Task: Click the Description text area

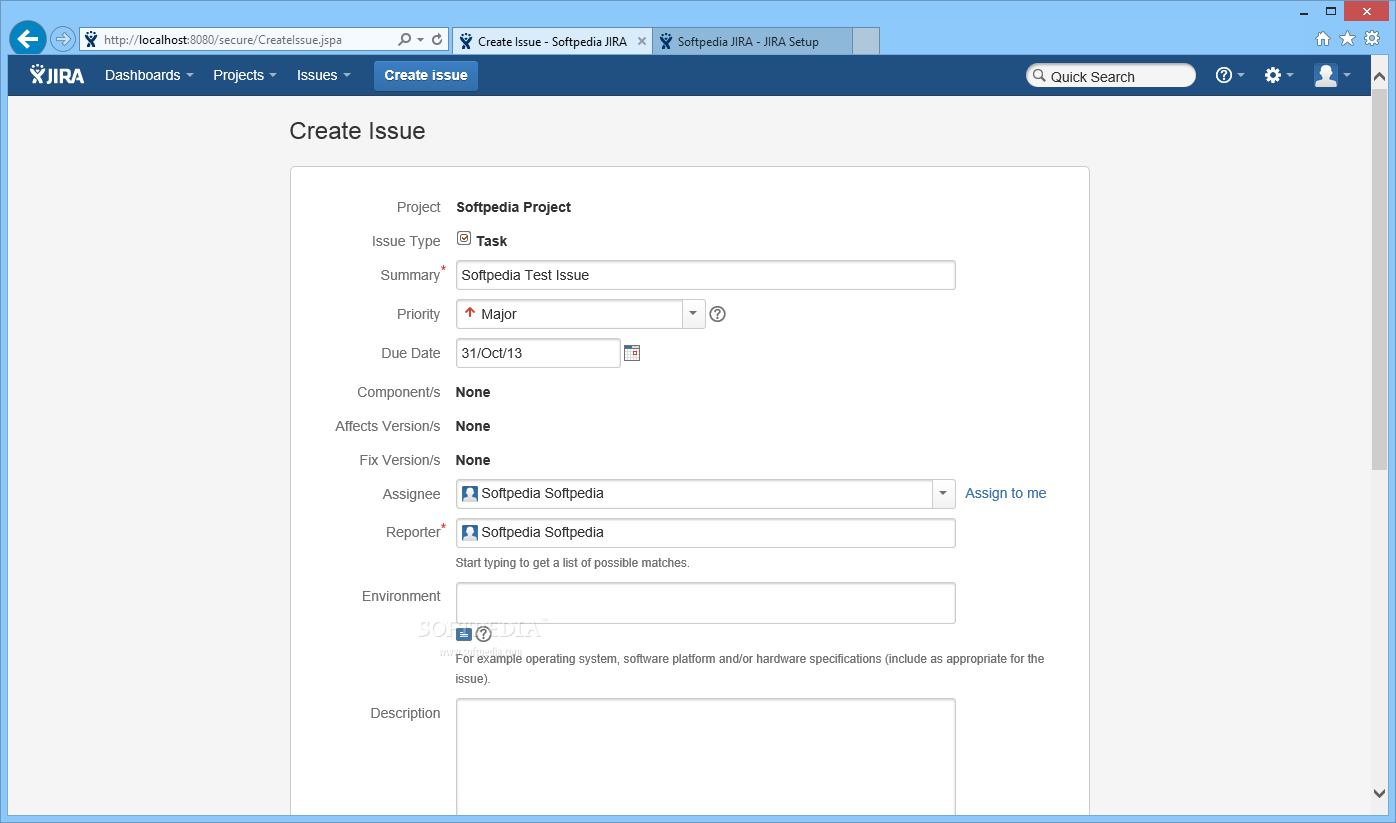Action: pos(706,758)
